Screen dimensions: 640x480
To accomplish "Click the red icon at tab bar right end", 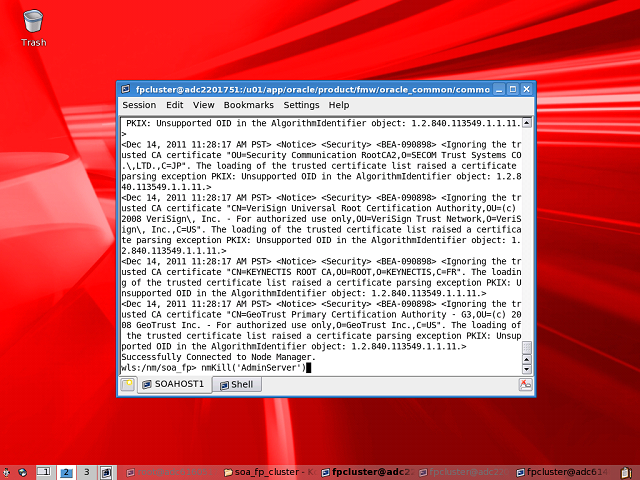I will click(x=525, y=384).
